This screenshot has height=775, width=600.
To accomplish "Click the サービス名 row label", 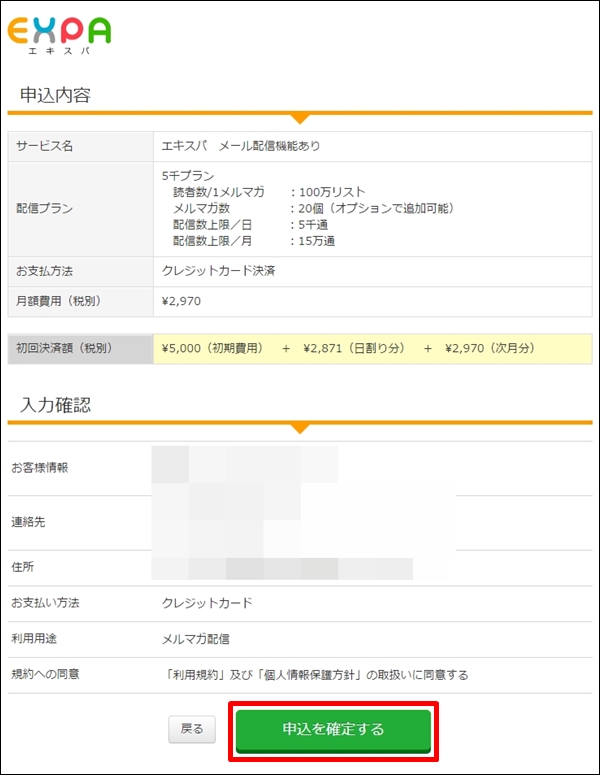I will pyautogui.click(x=44, y=146).
